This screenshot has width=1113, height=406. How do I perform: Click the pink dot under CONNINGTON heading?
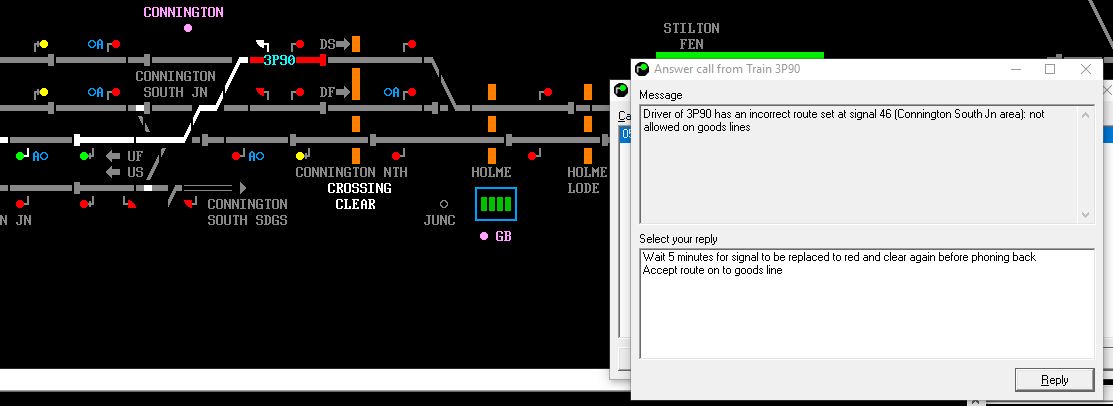tap(187, 28)
